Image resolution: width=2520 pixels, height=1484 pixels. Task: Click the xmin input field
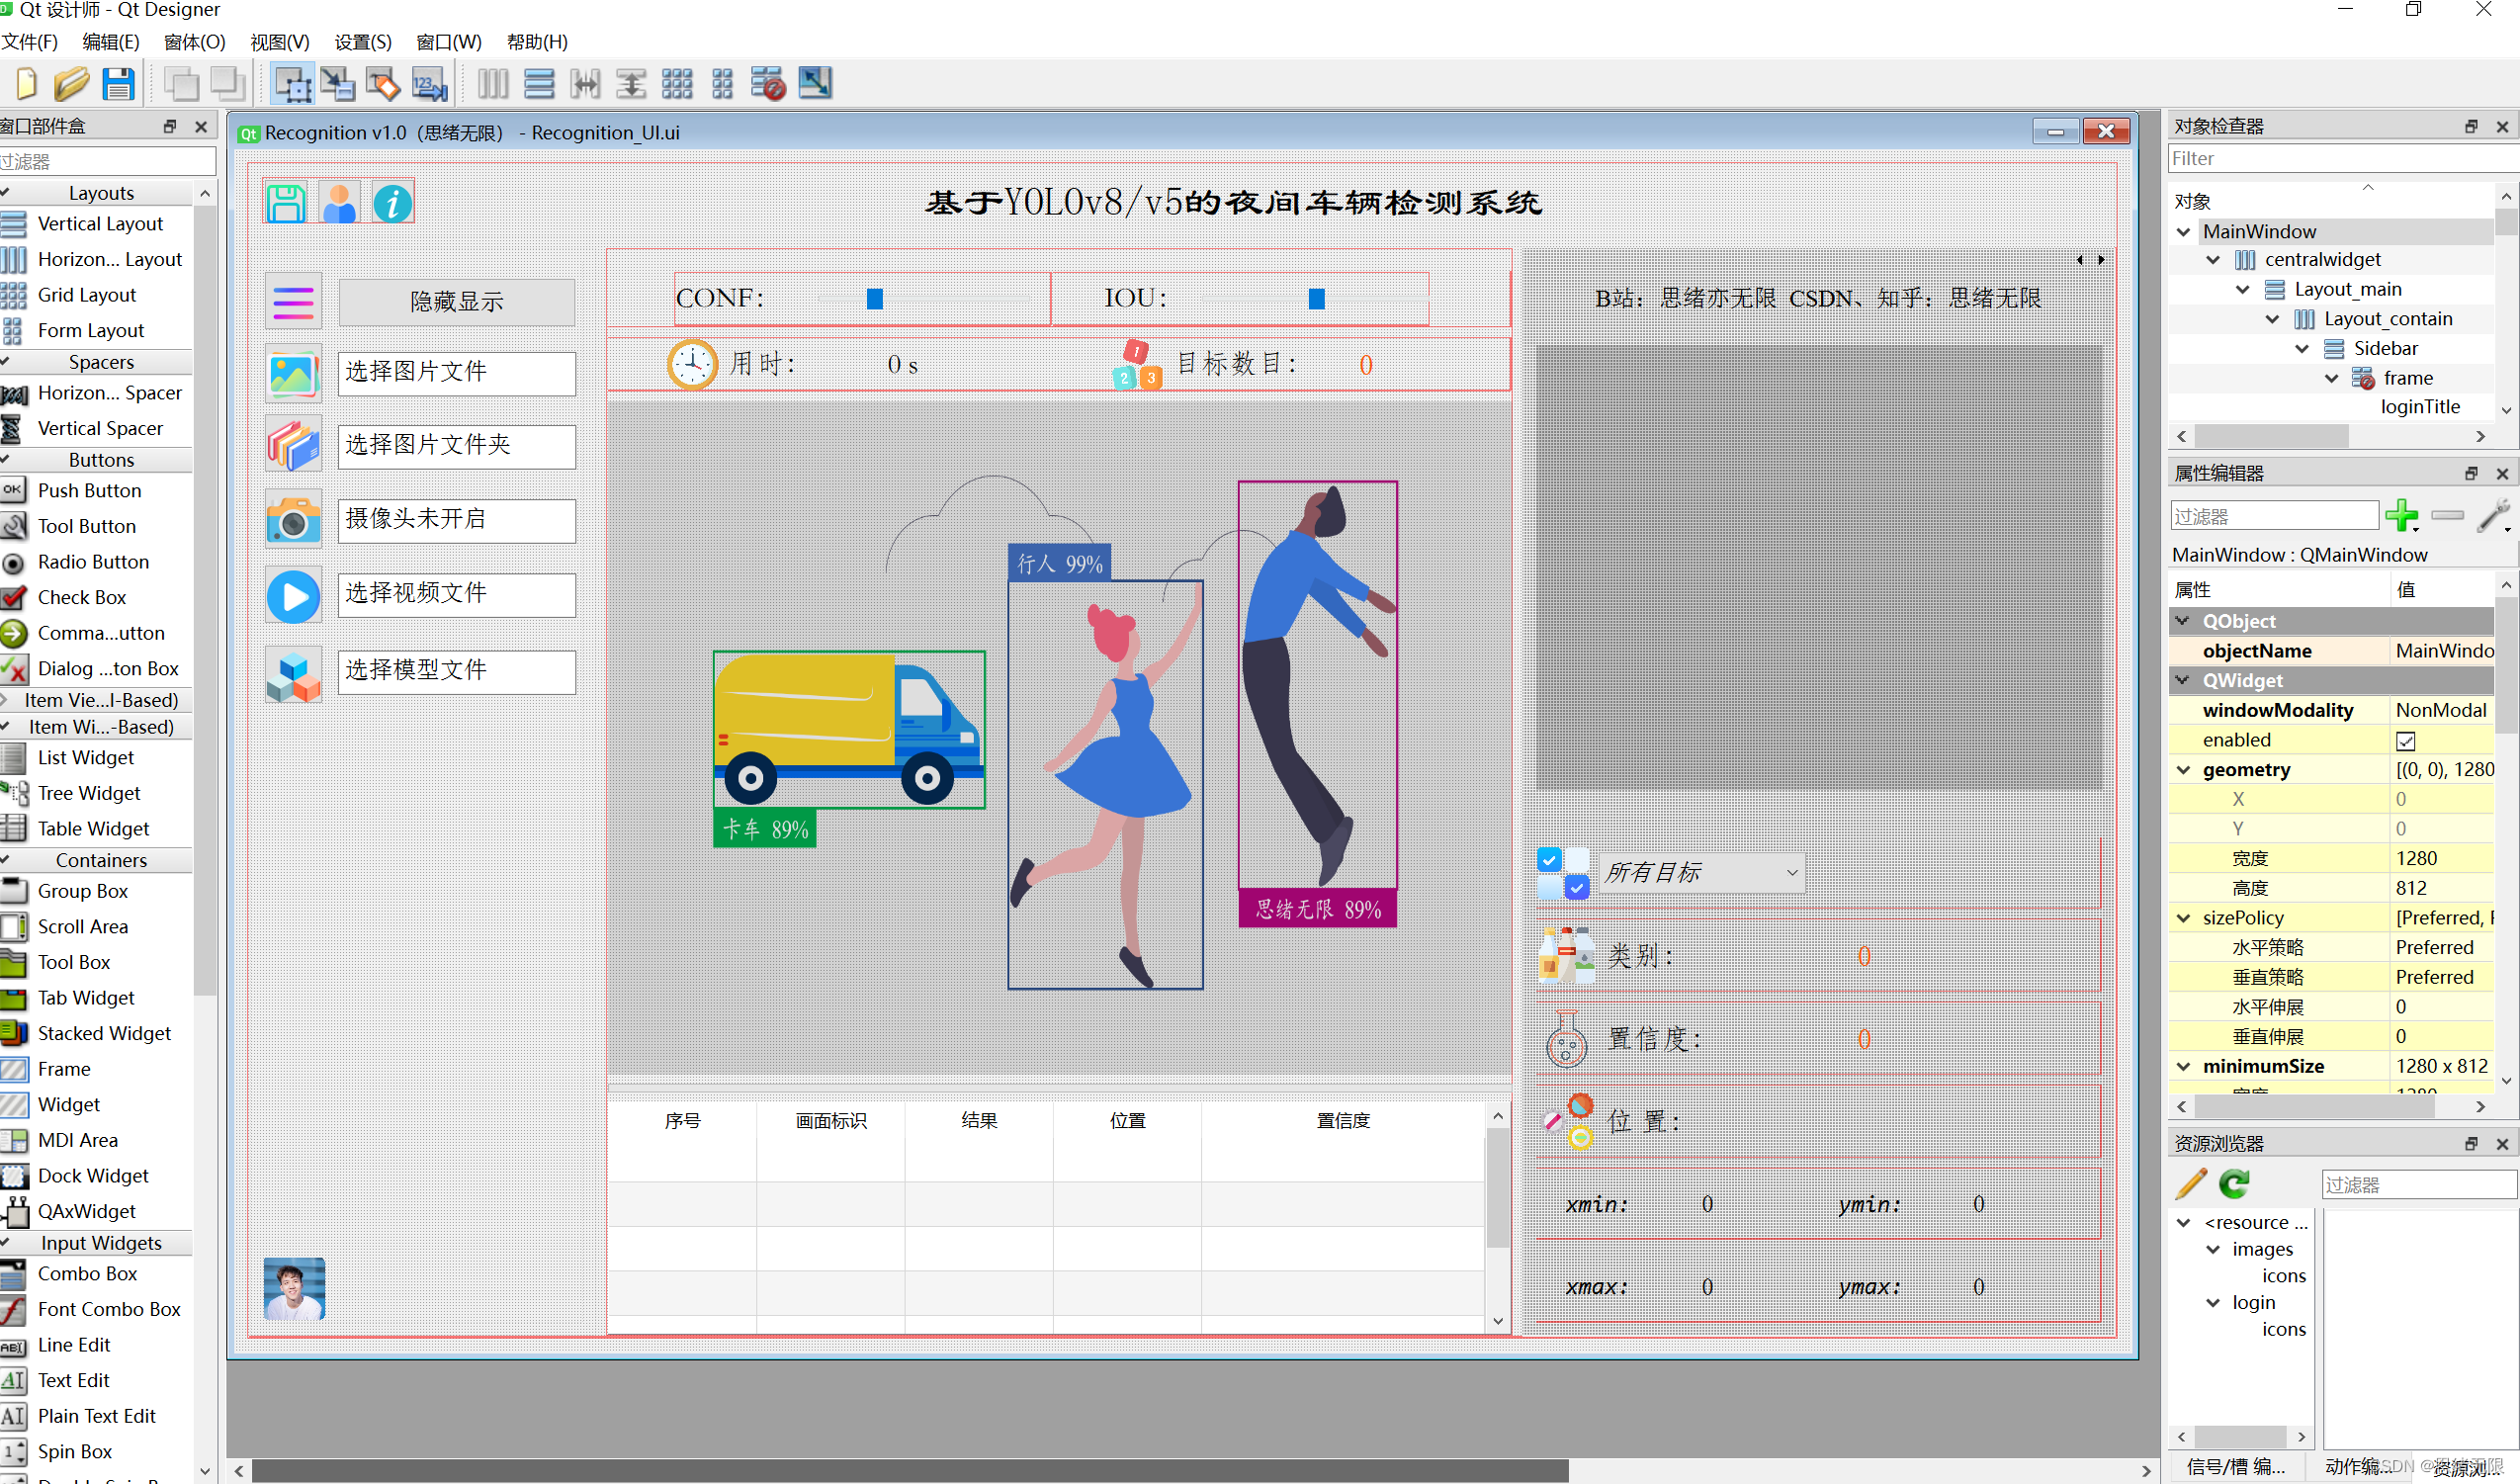click(x=1707, y=1203)
